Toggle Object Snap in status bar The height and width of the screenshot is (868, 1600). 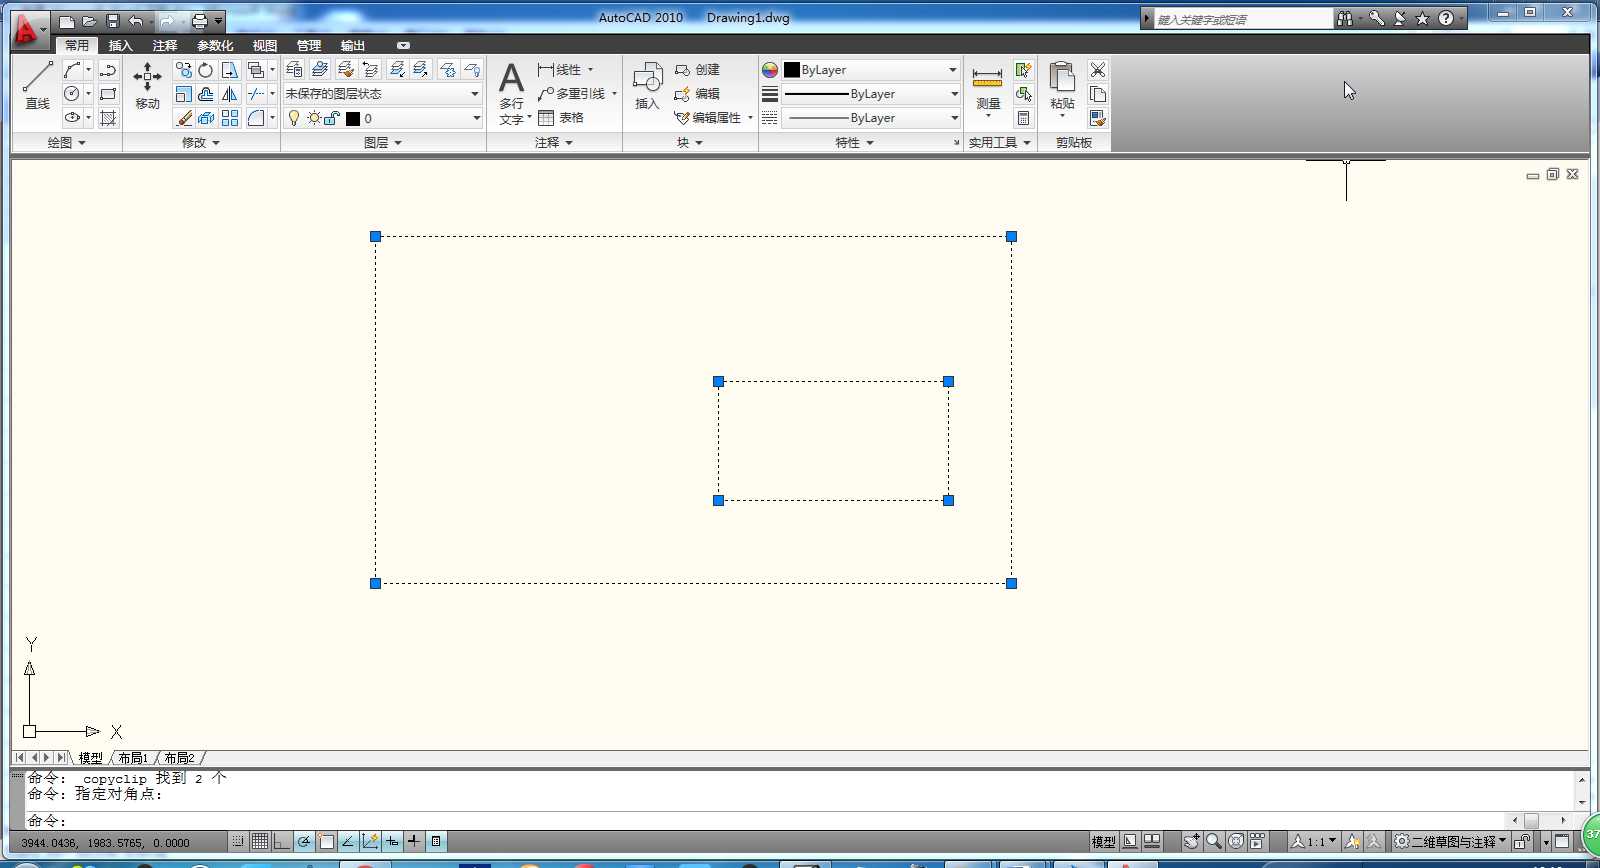pyautogui.click(x=326, y=842)
